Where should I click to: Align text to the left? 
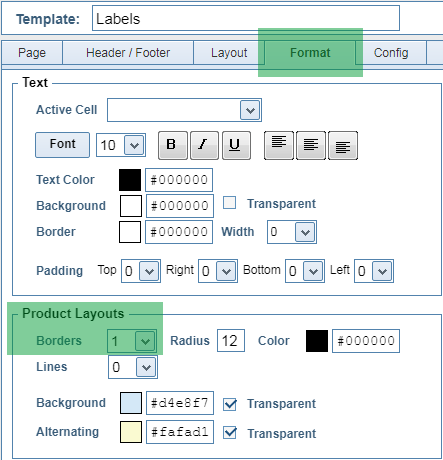point(279,145)
